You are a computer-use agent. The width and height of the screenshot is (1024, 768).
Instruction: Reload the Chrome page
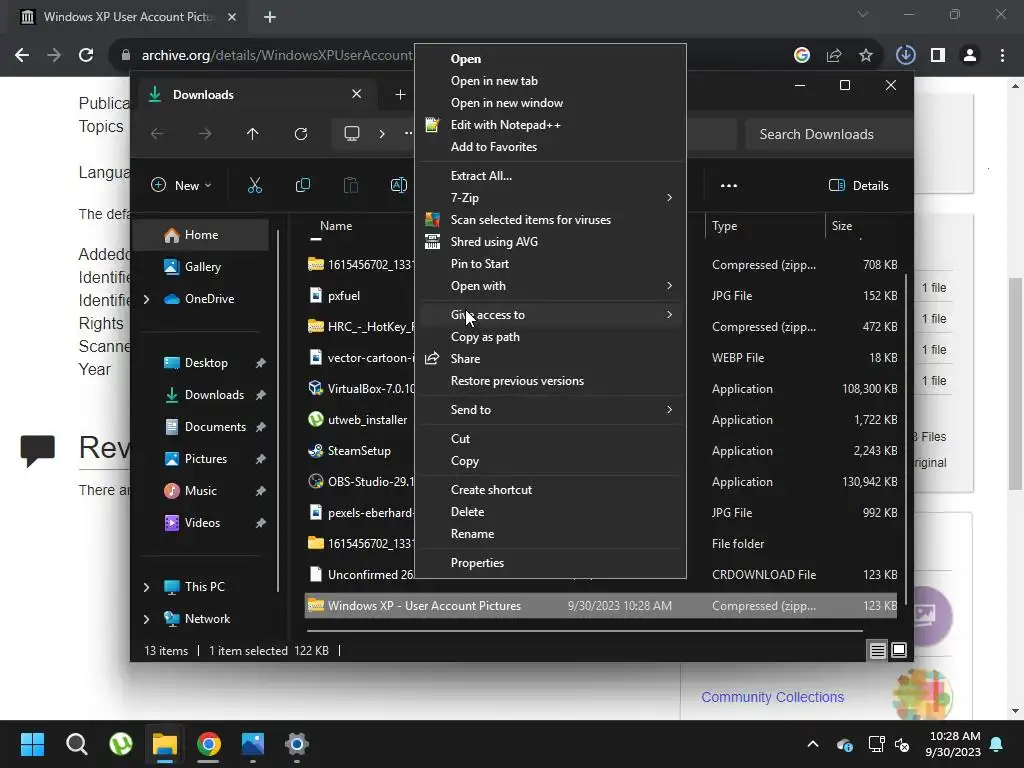click(x=86, y=56)
